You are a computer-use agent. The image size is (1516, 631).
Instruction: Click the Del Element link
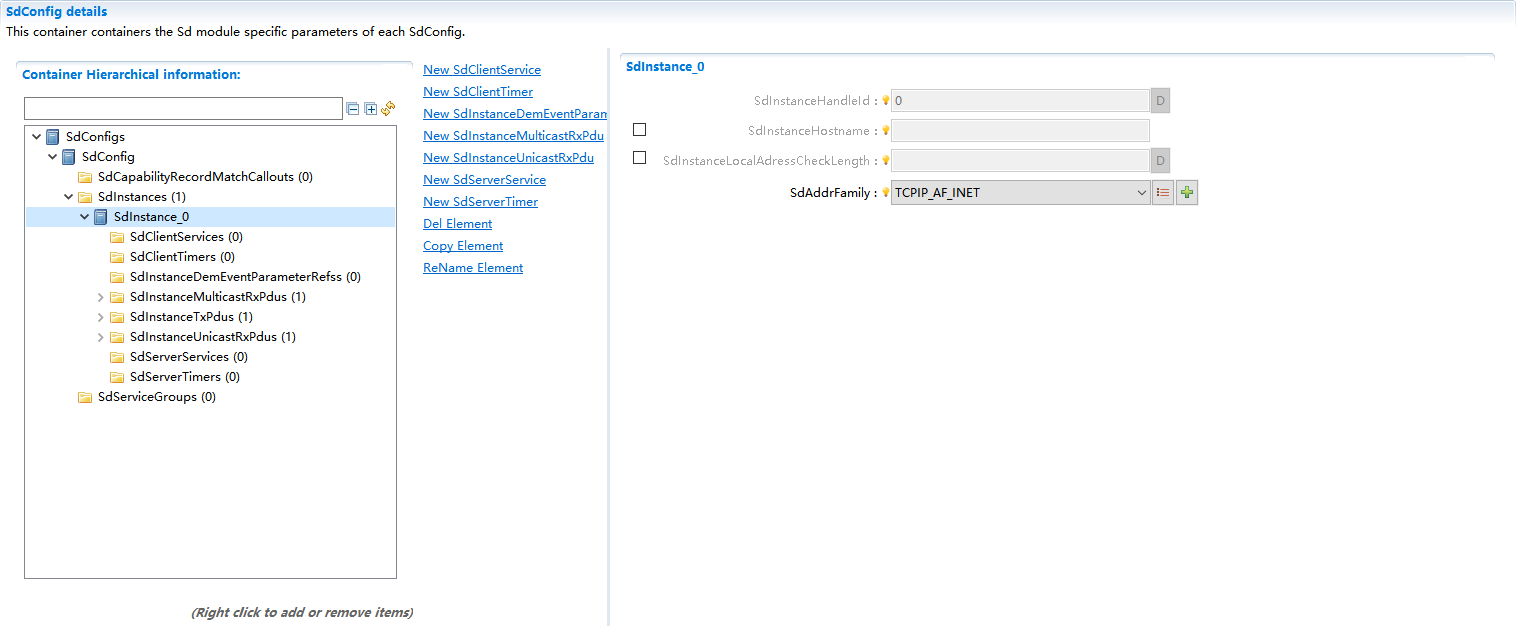point(457,223)
